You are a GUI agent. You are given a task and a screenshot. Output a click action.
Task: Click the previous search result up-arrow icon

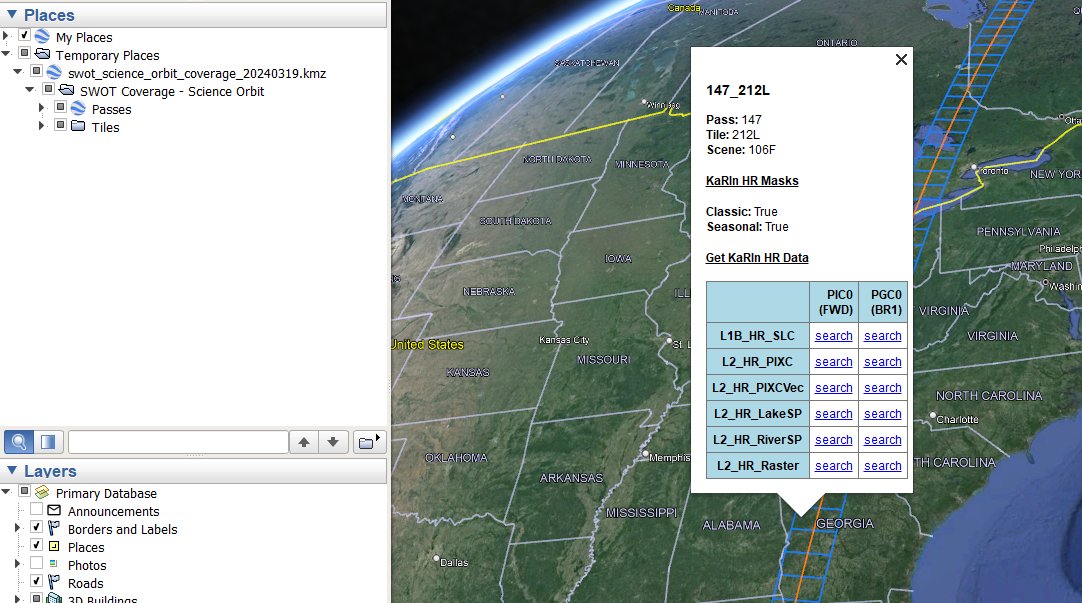pos(304,441)
